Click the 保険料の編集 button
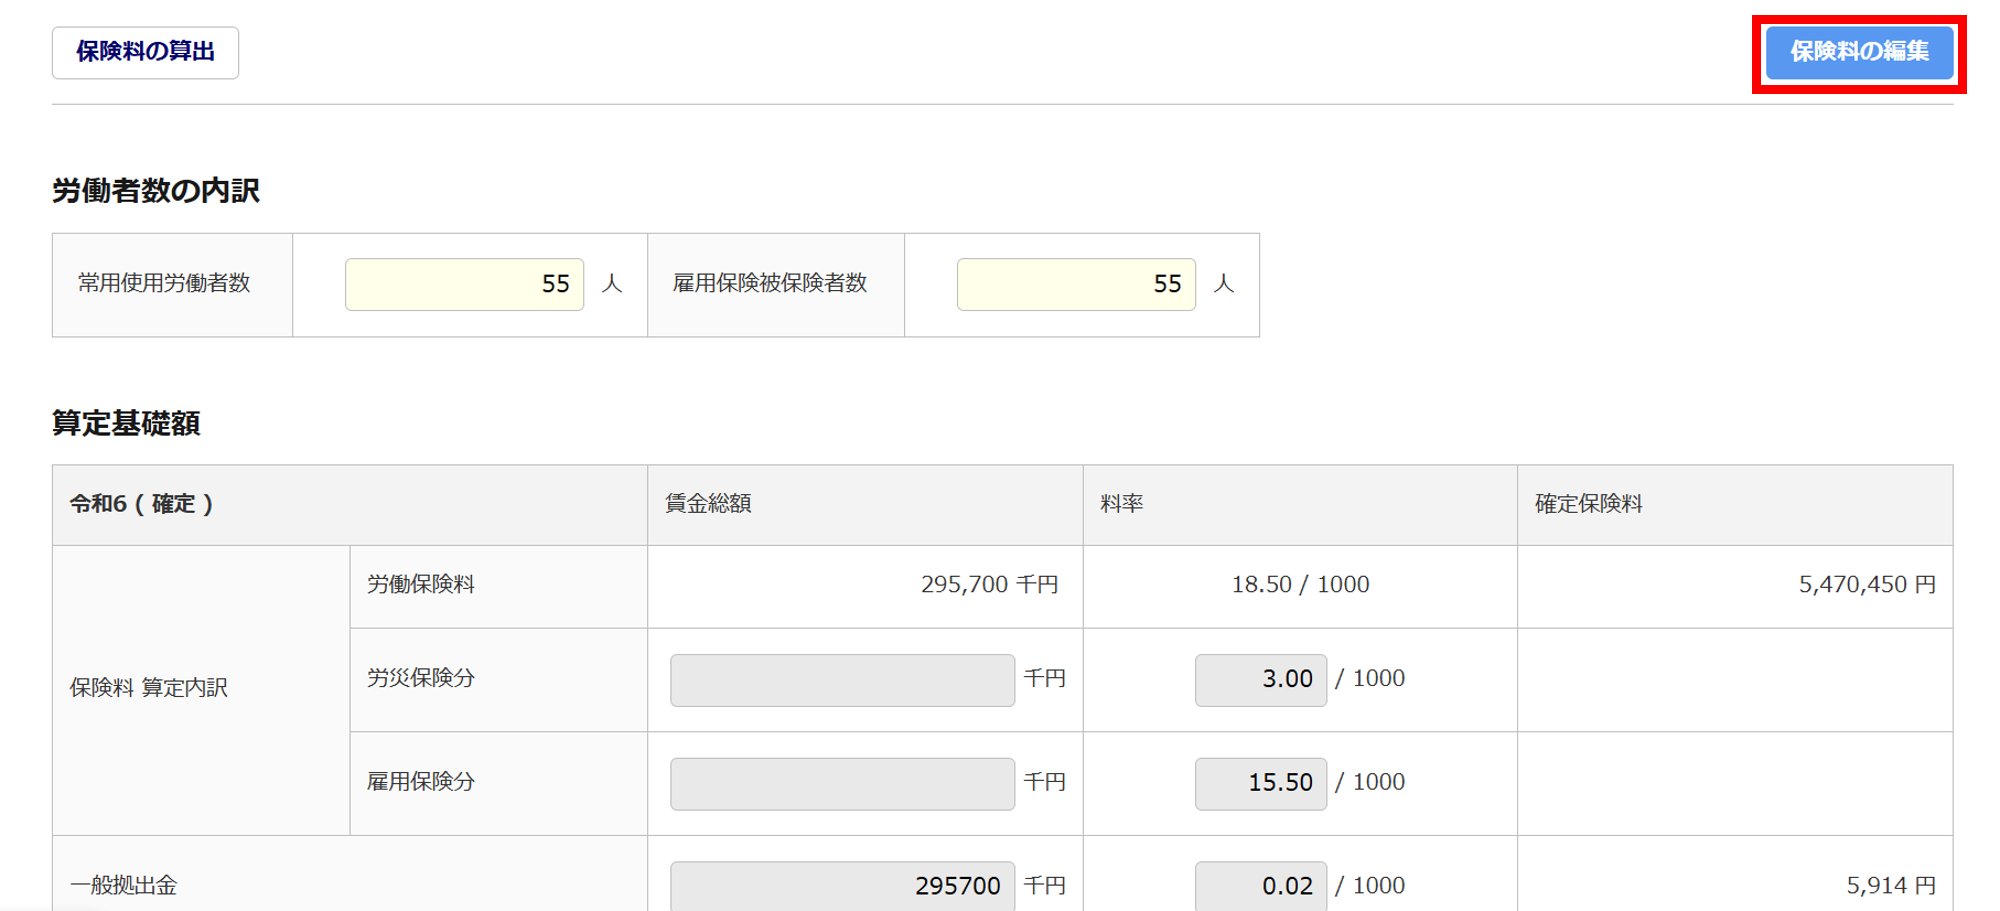Image resolution: width=2000 pixels, height=911 pixels. click(1859, 52)
